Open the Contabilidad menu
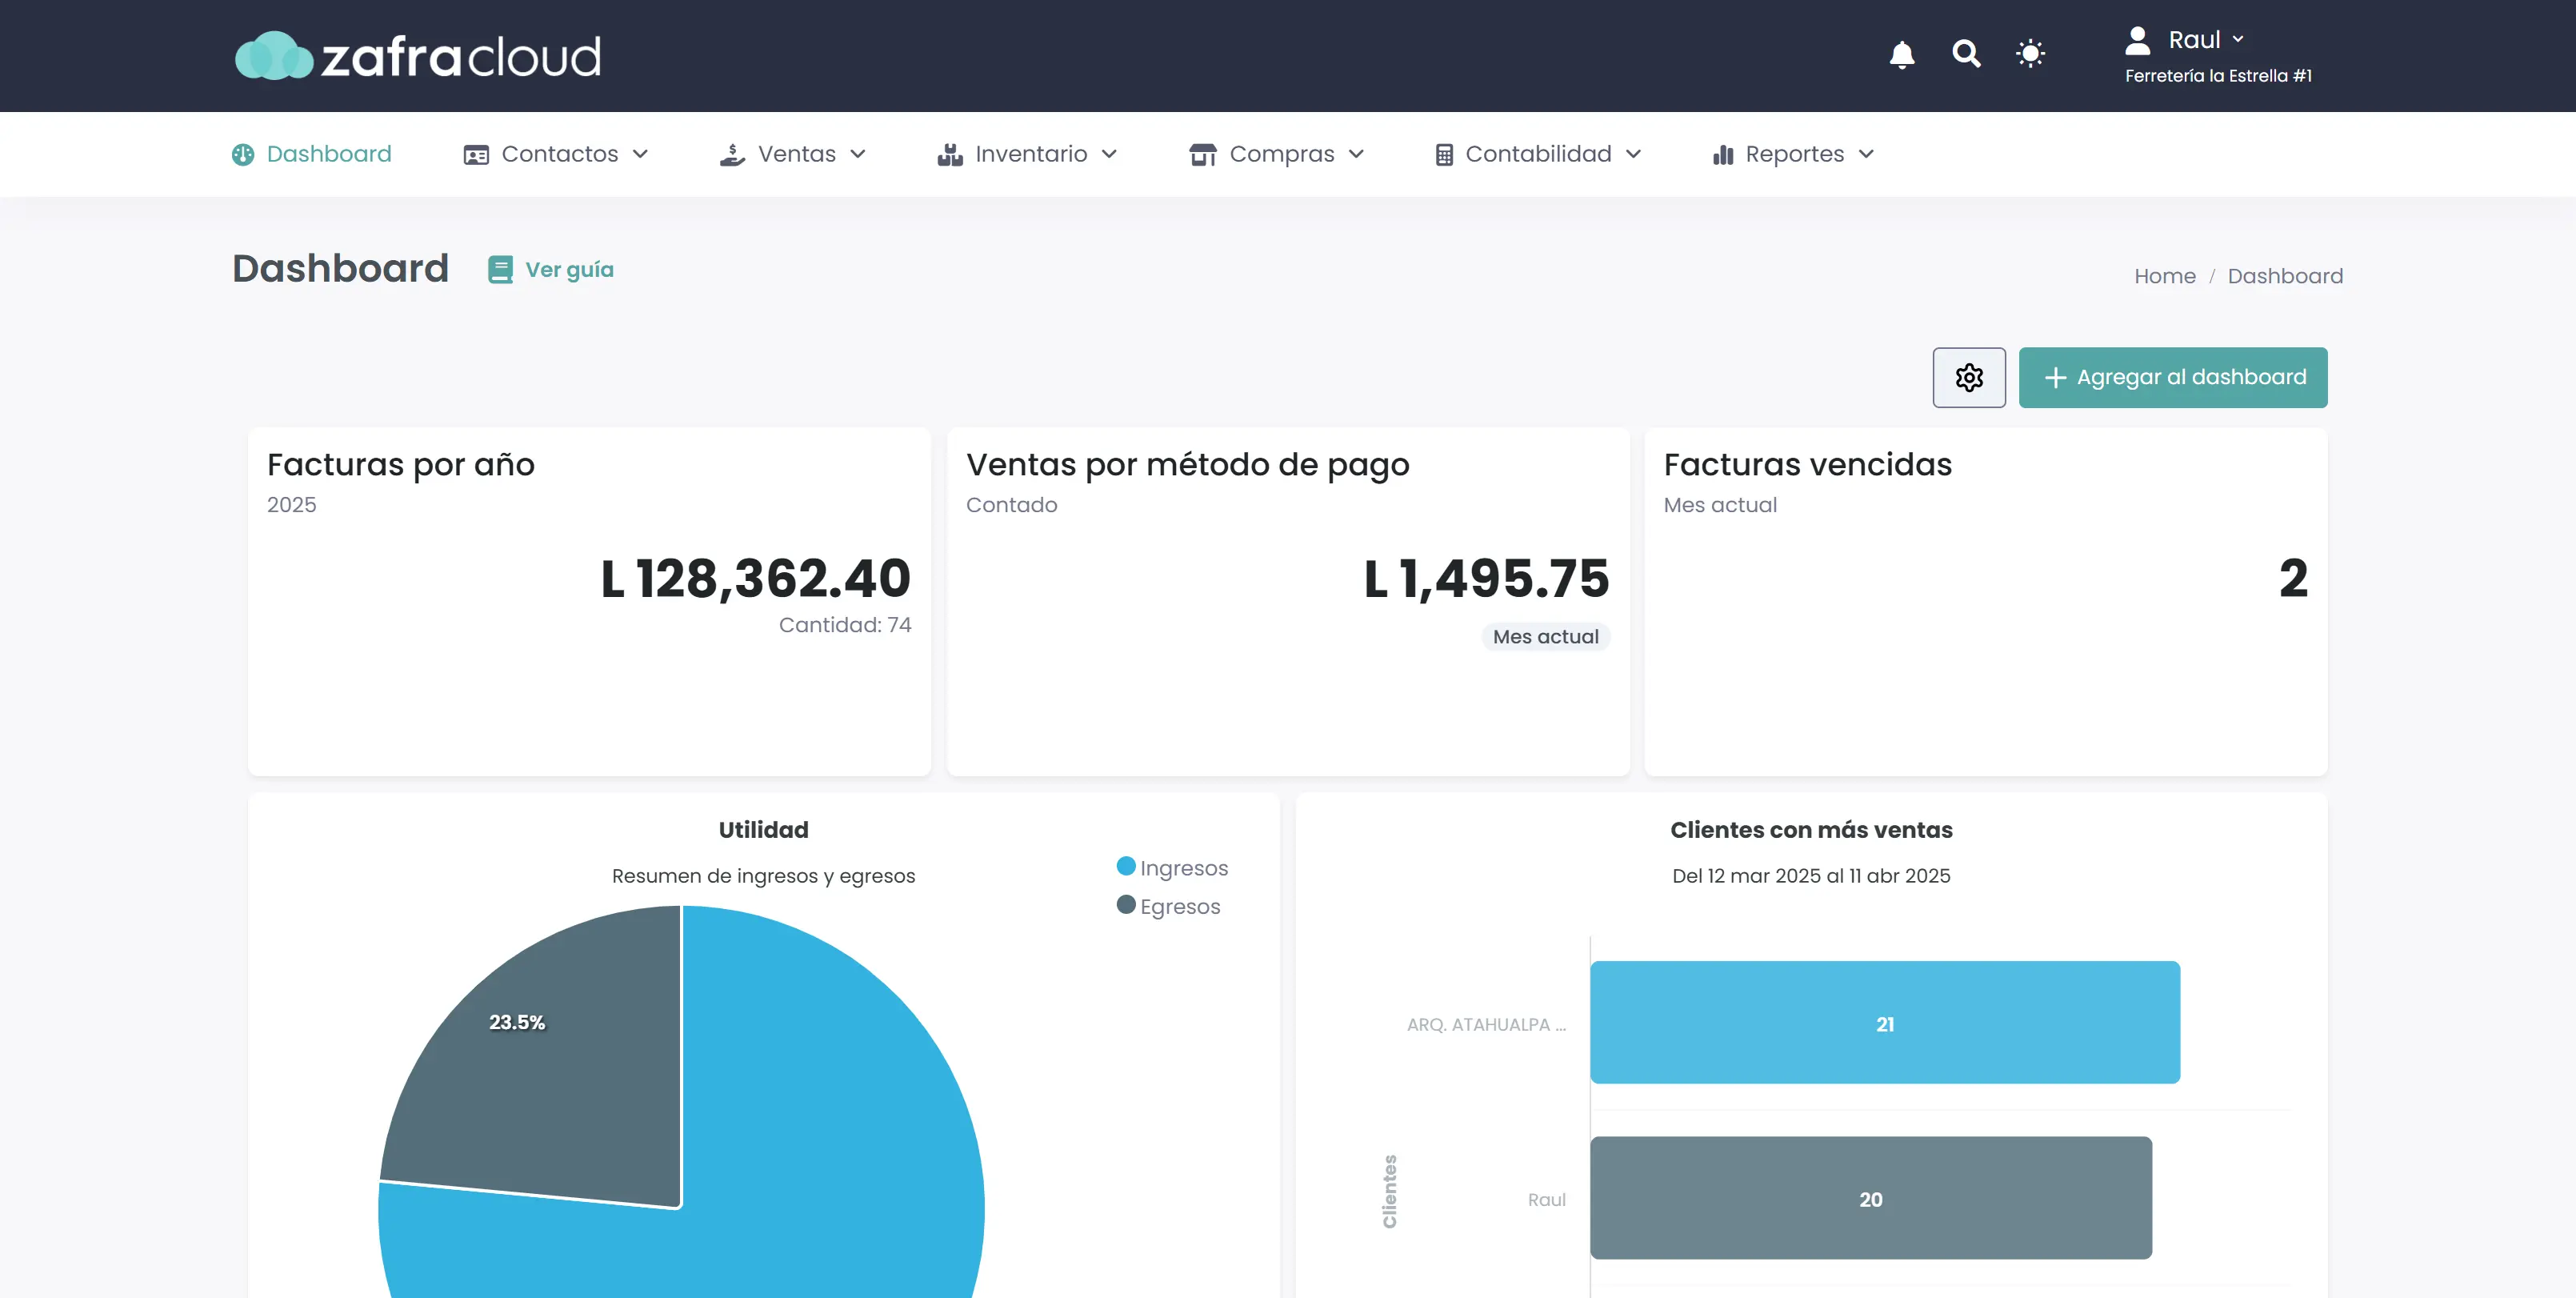The width and height of the screenshot is (2576, 1298). click(x=1538, y=154)
